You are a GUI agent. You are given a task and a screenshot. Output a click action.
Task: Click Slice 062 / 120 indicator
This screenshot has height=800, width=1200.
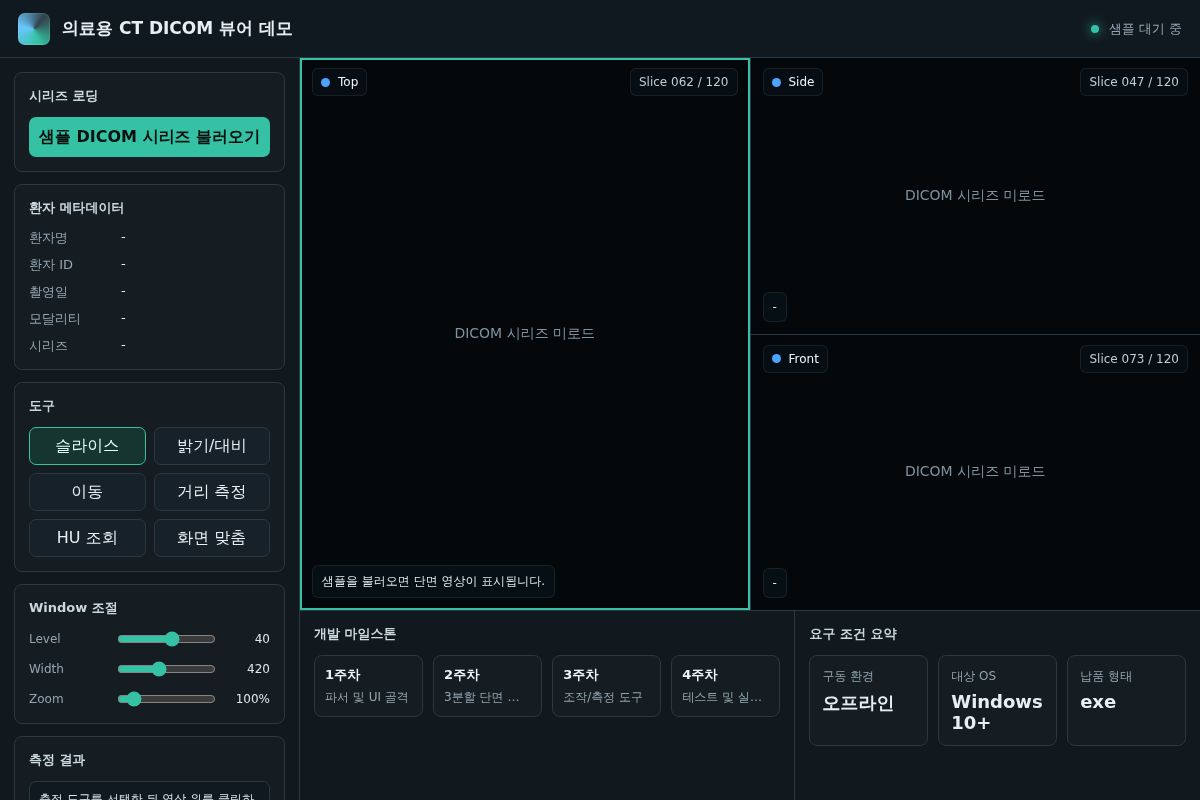[x=684, y=82]
